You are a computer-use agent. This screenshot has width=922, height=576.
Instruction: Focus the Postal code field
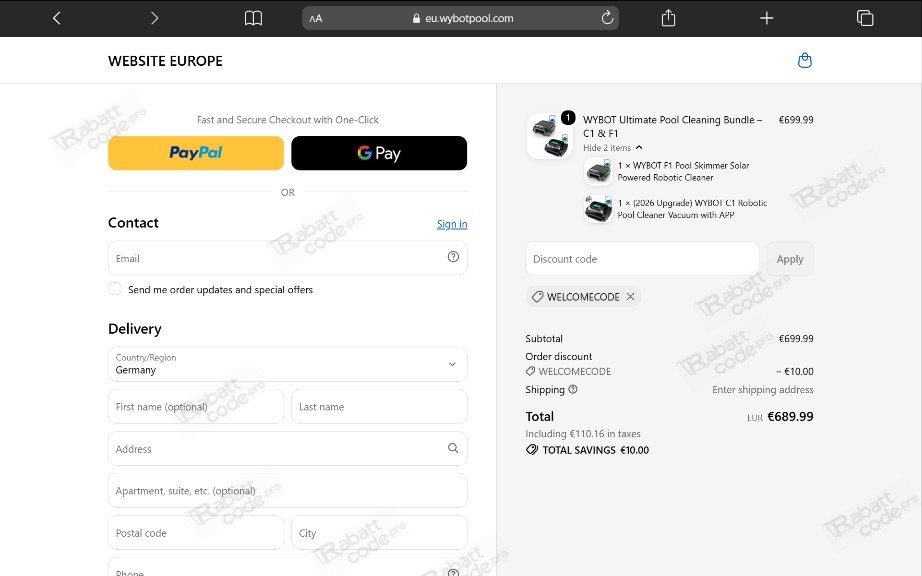click(196, 533)
